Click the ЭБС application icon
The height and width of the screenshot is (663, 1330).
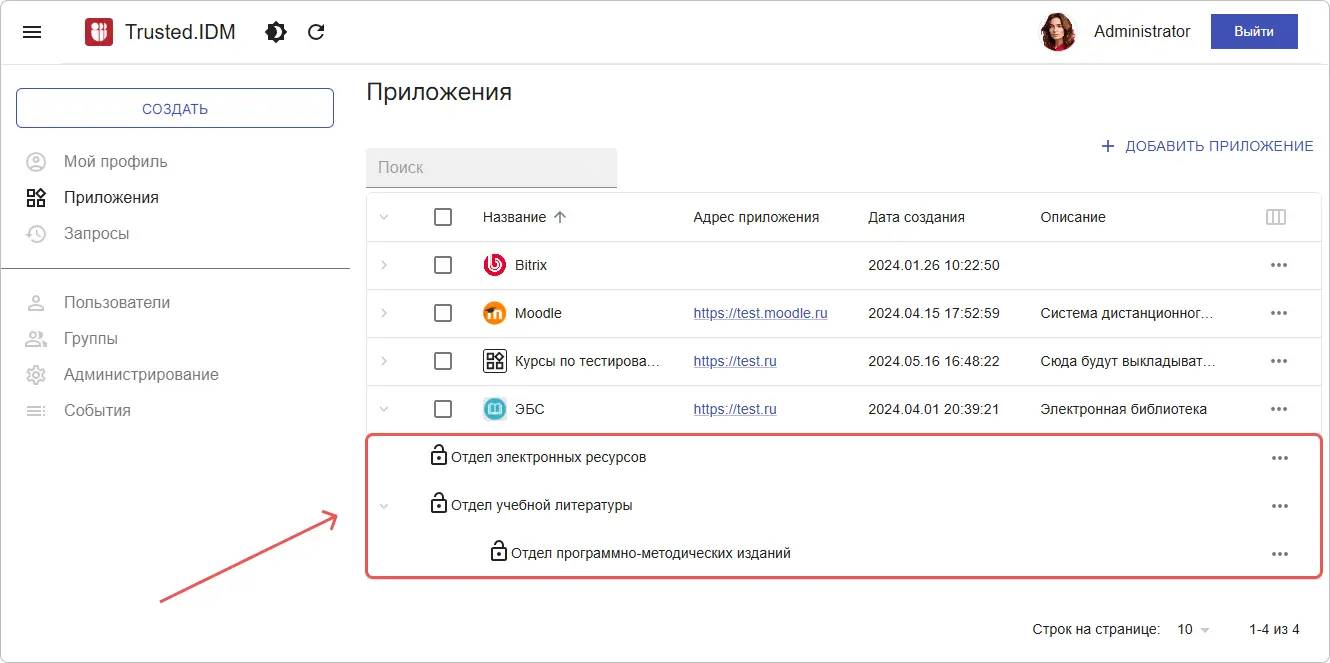coord(493,408)
